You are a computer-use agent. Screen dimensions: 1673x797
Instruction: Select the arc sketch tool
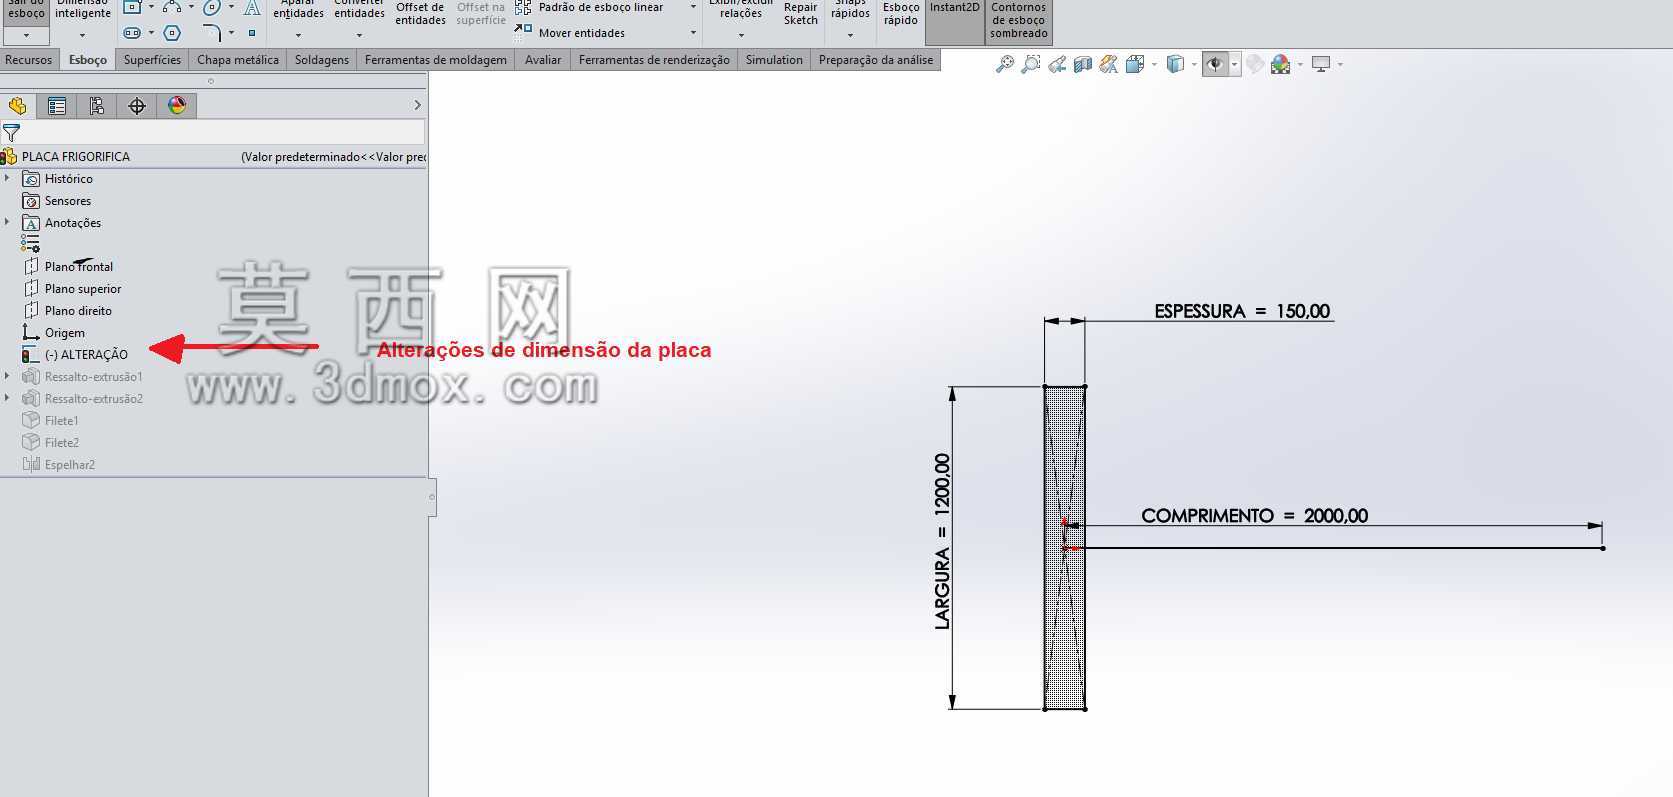point(172,6)
